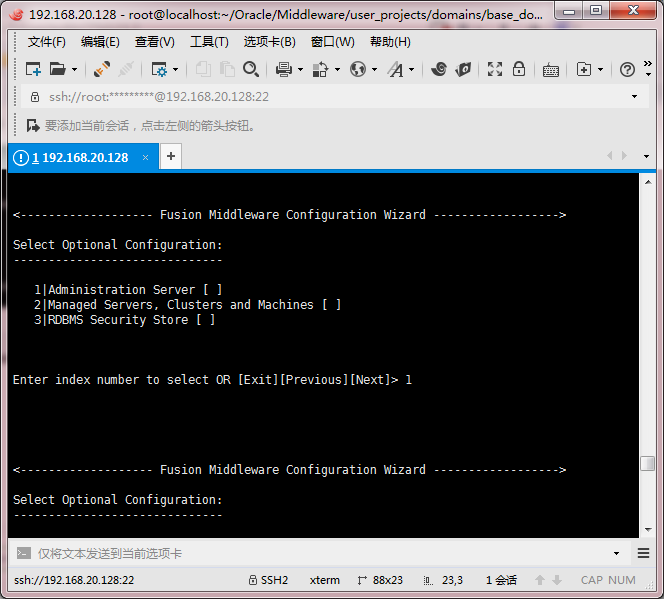This screenshot has height=599, width=664.
Task: Click the SSH2 lock status icon
Action: [253, 580]
